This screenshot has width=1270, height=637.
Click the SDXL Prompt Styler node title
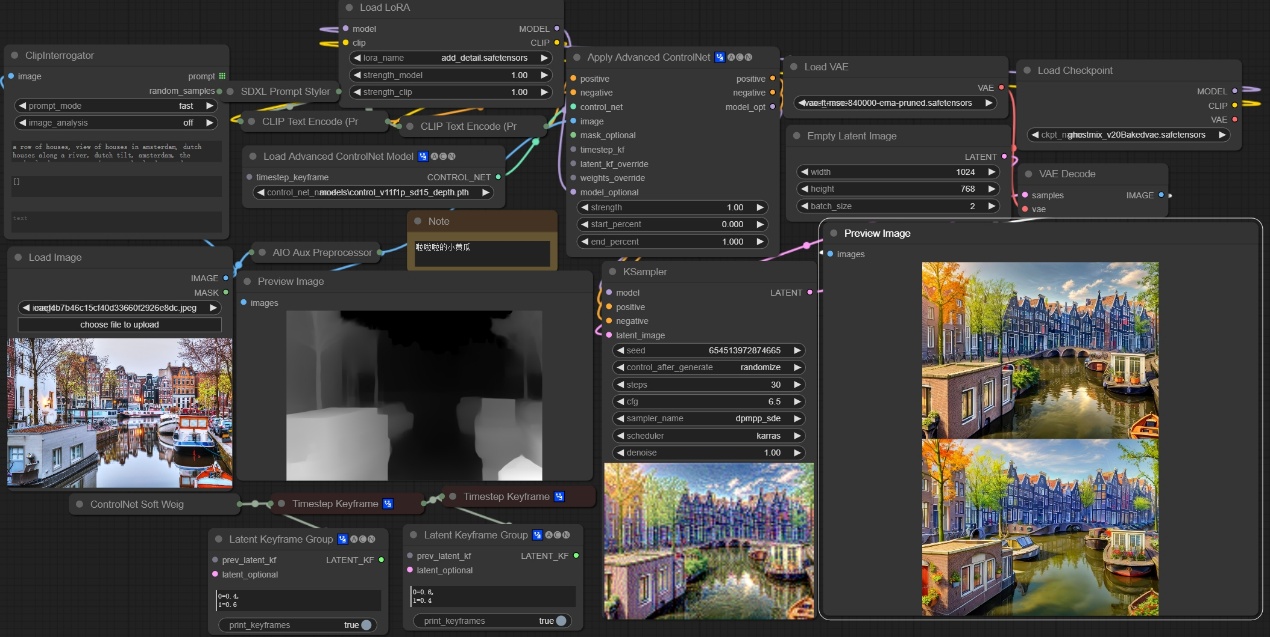285,91
